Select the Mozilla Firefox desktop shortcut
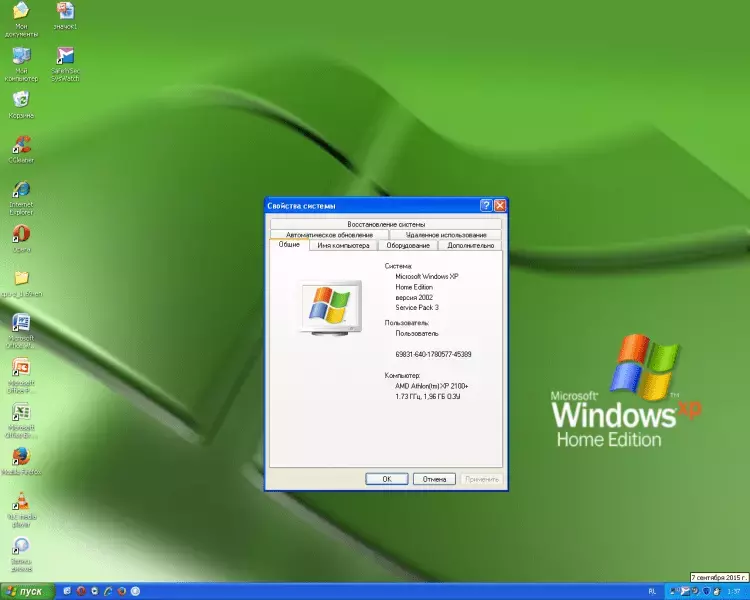750x600 pixels. pyautogui.click(x=21, y=461)
